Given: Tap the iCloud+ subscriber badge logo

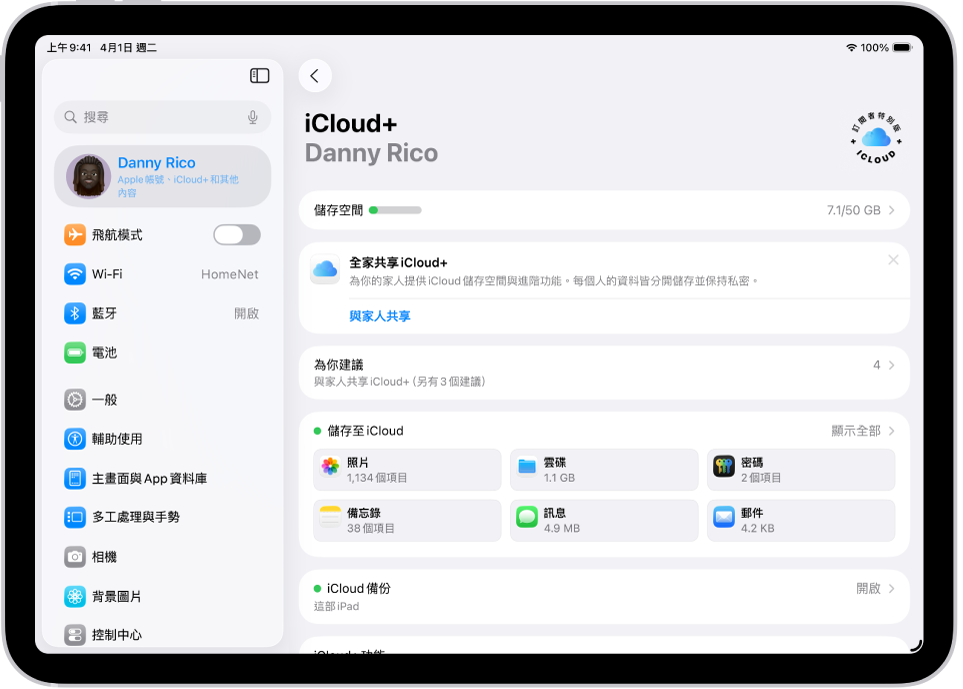Looking at the screenshot, I should [x=875, y=138].
